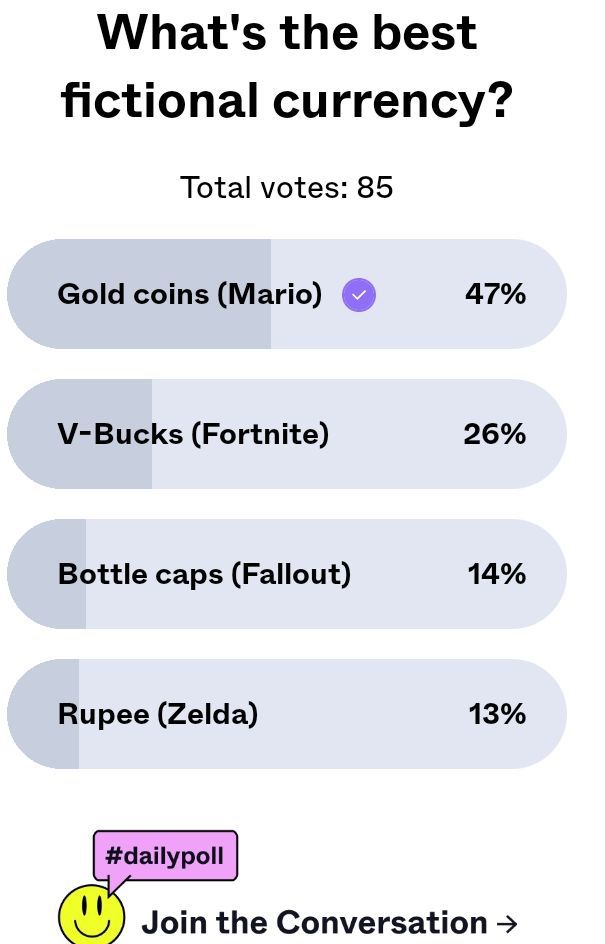The width and height of the screenshot is (605, 944).
Task: Click the purple checkmark on Gold coins
Action: [x=359, y=295]
